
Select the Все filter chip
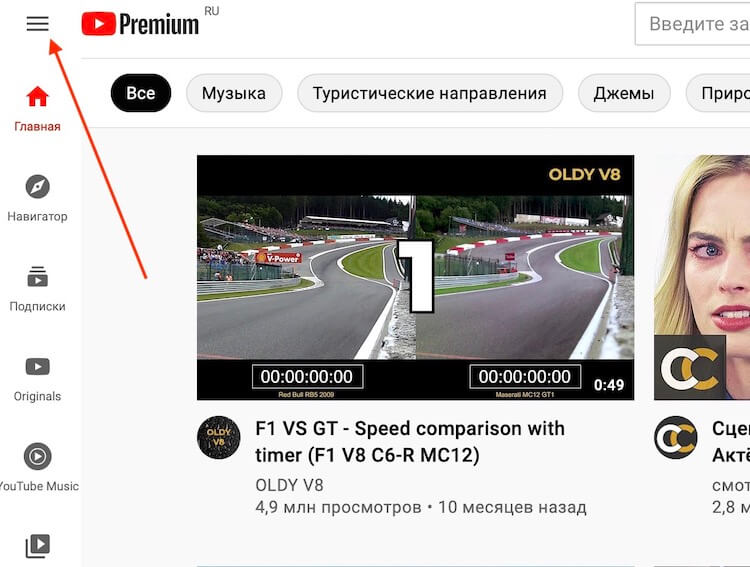point(141,93)
